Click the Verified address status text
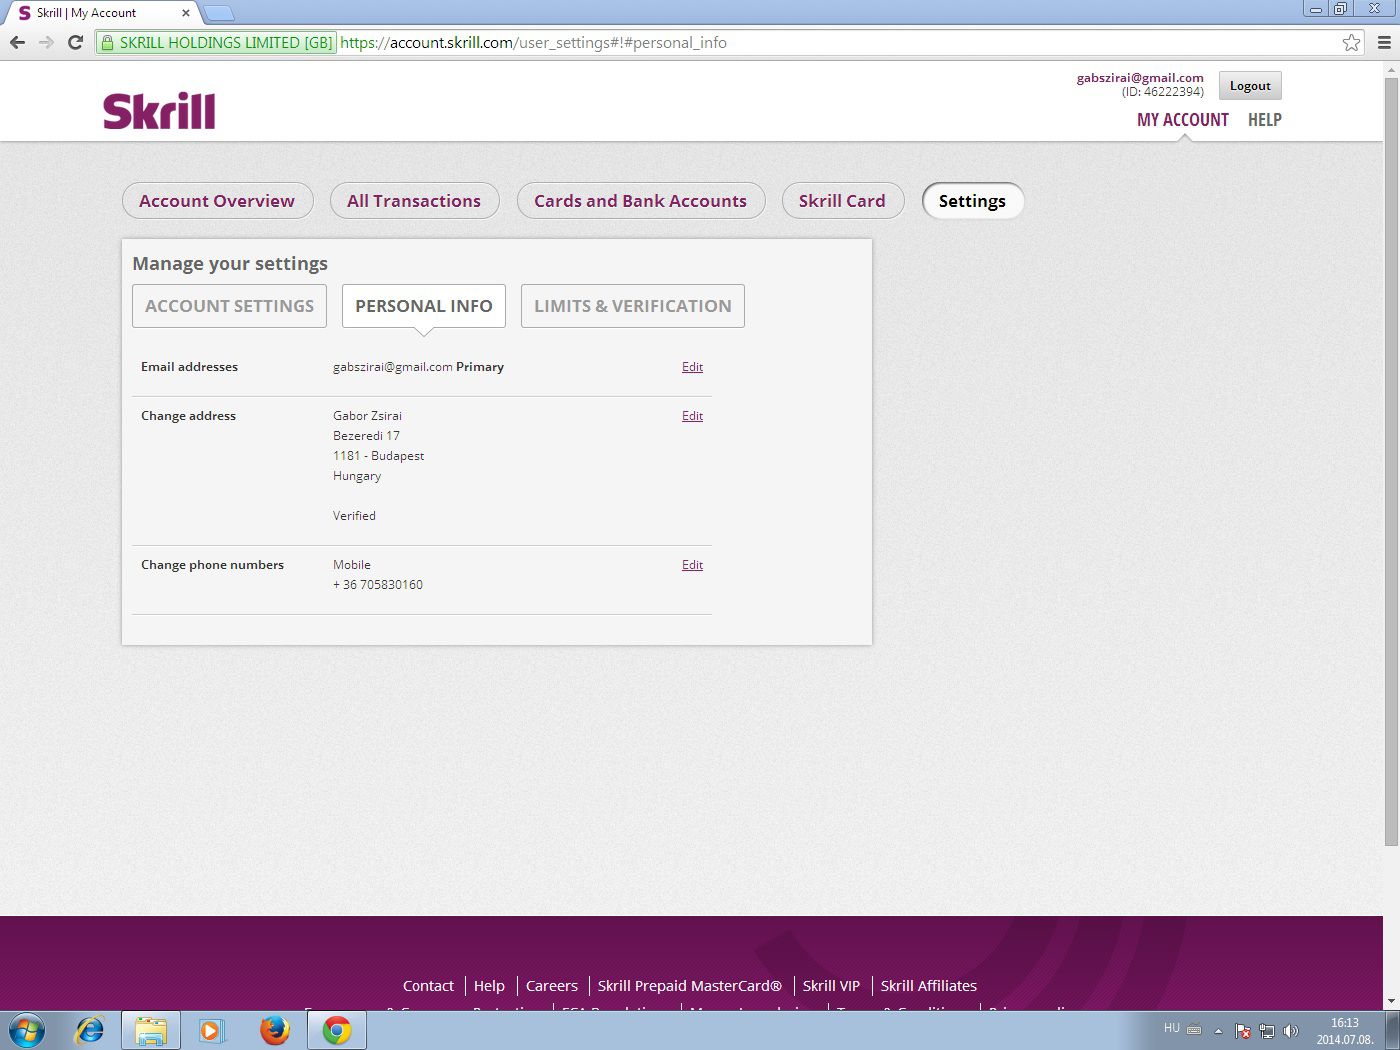The height and width of the screenshot is (1050, 1400). click(354, 516)
